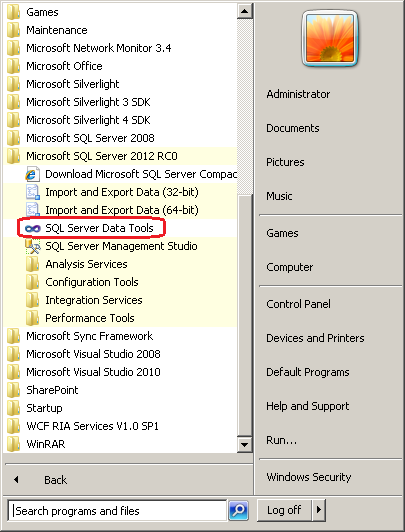Open the Microsoft SQL Server 2008 folder icon
This screenshot has height=532, width=405.
pyautogui.click(x=14, y=138)
